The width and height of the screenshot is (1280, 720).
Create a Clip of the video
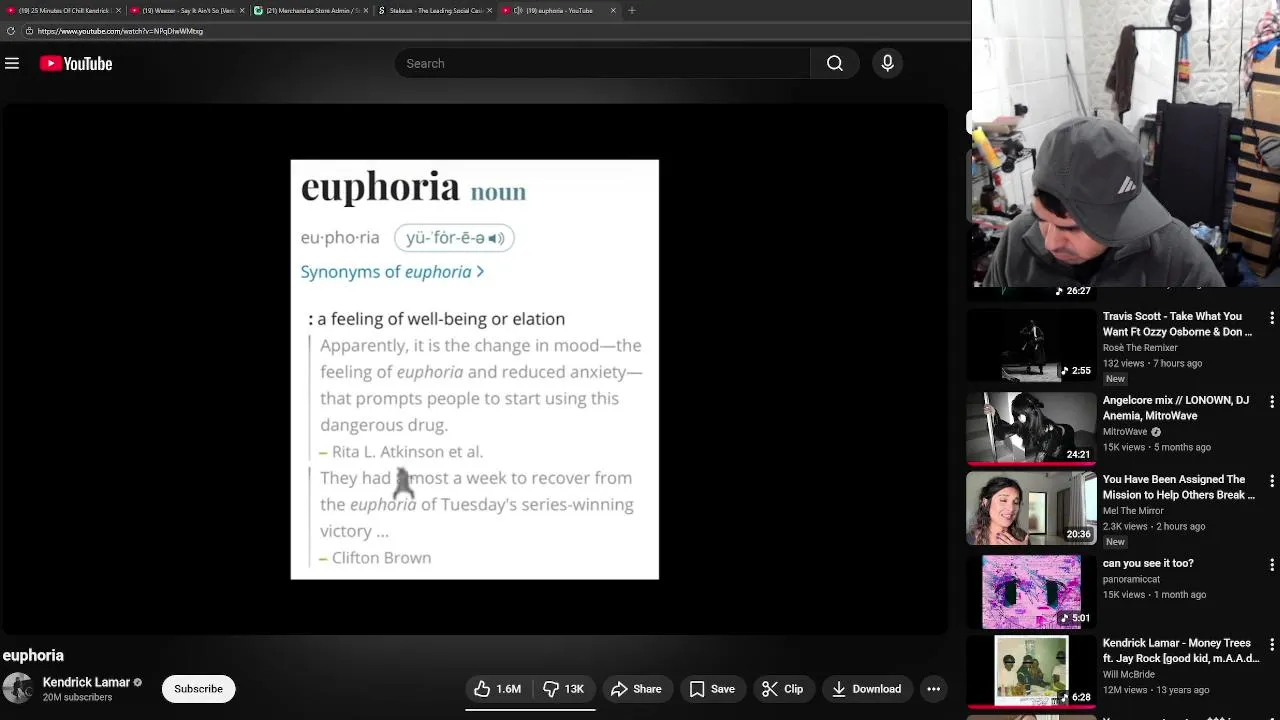782,689
